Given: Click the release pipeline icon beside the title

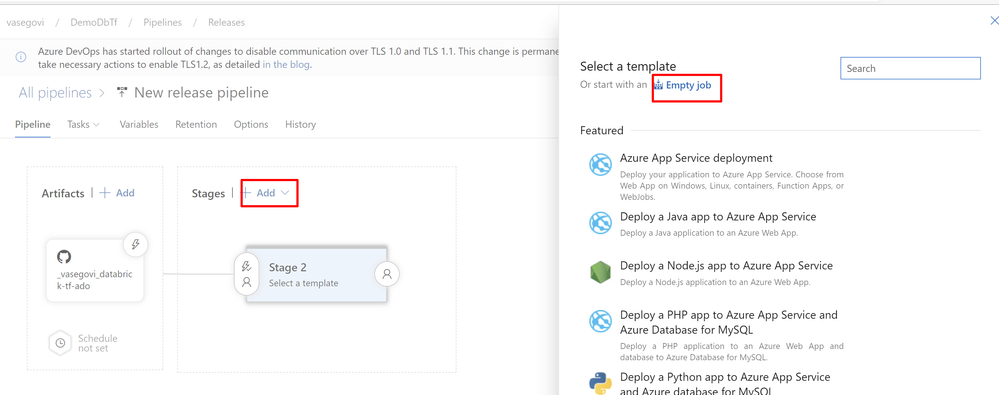Looking at the screenshot, I should (122, 93).
